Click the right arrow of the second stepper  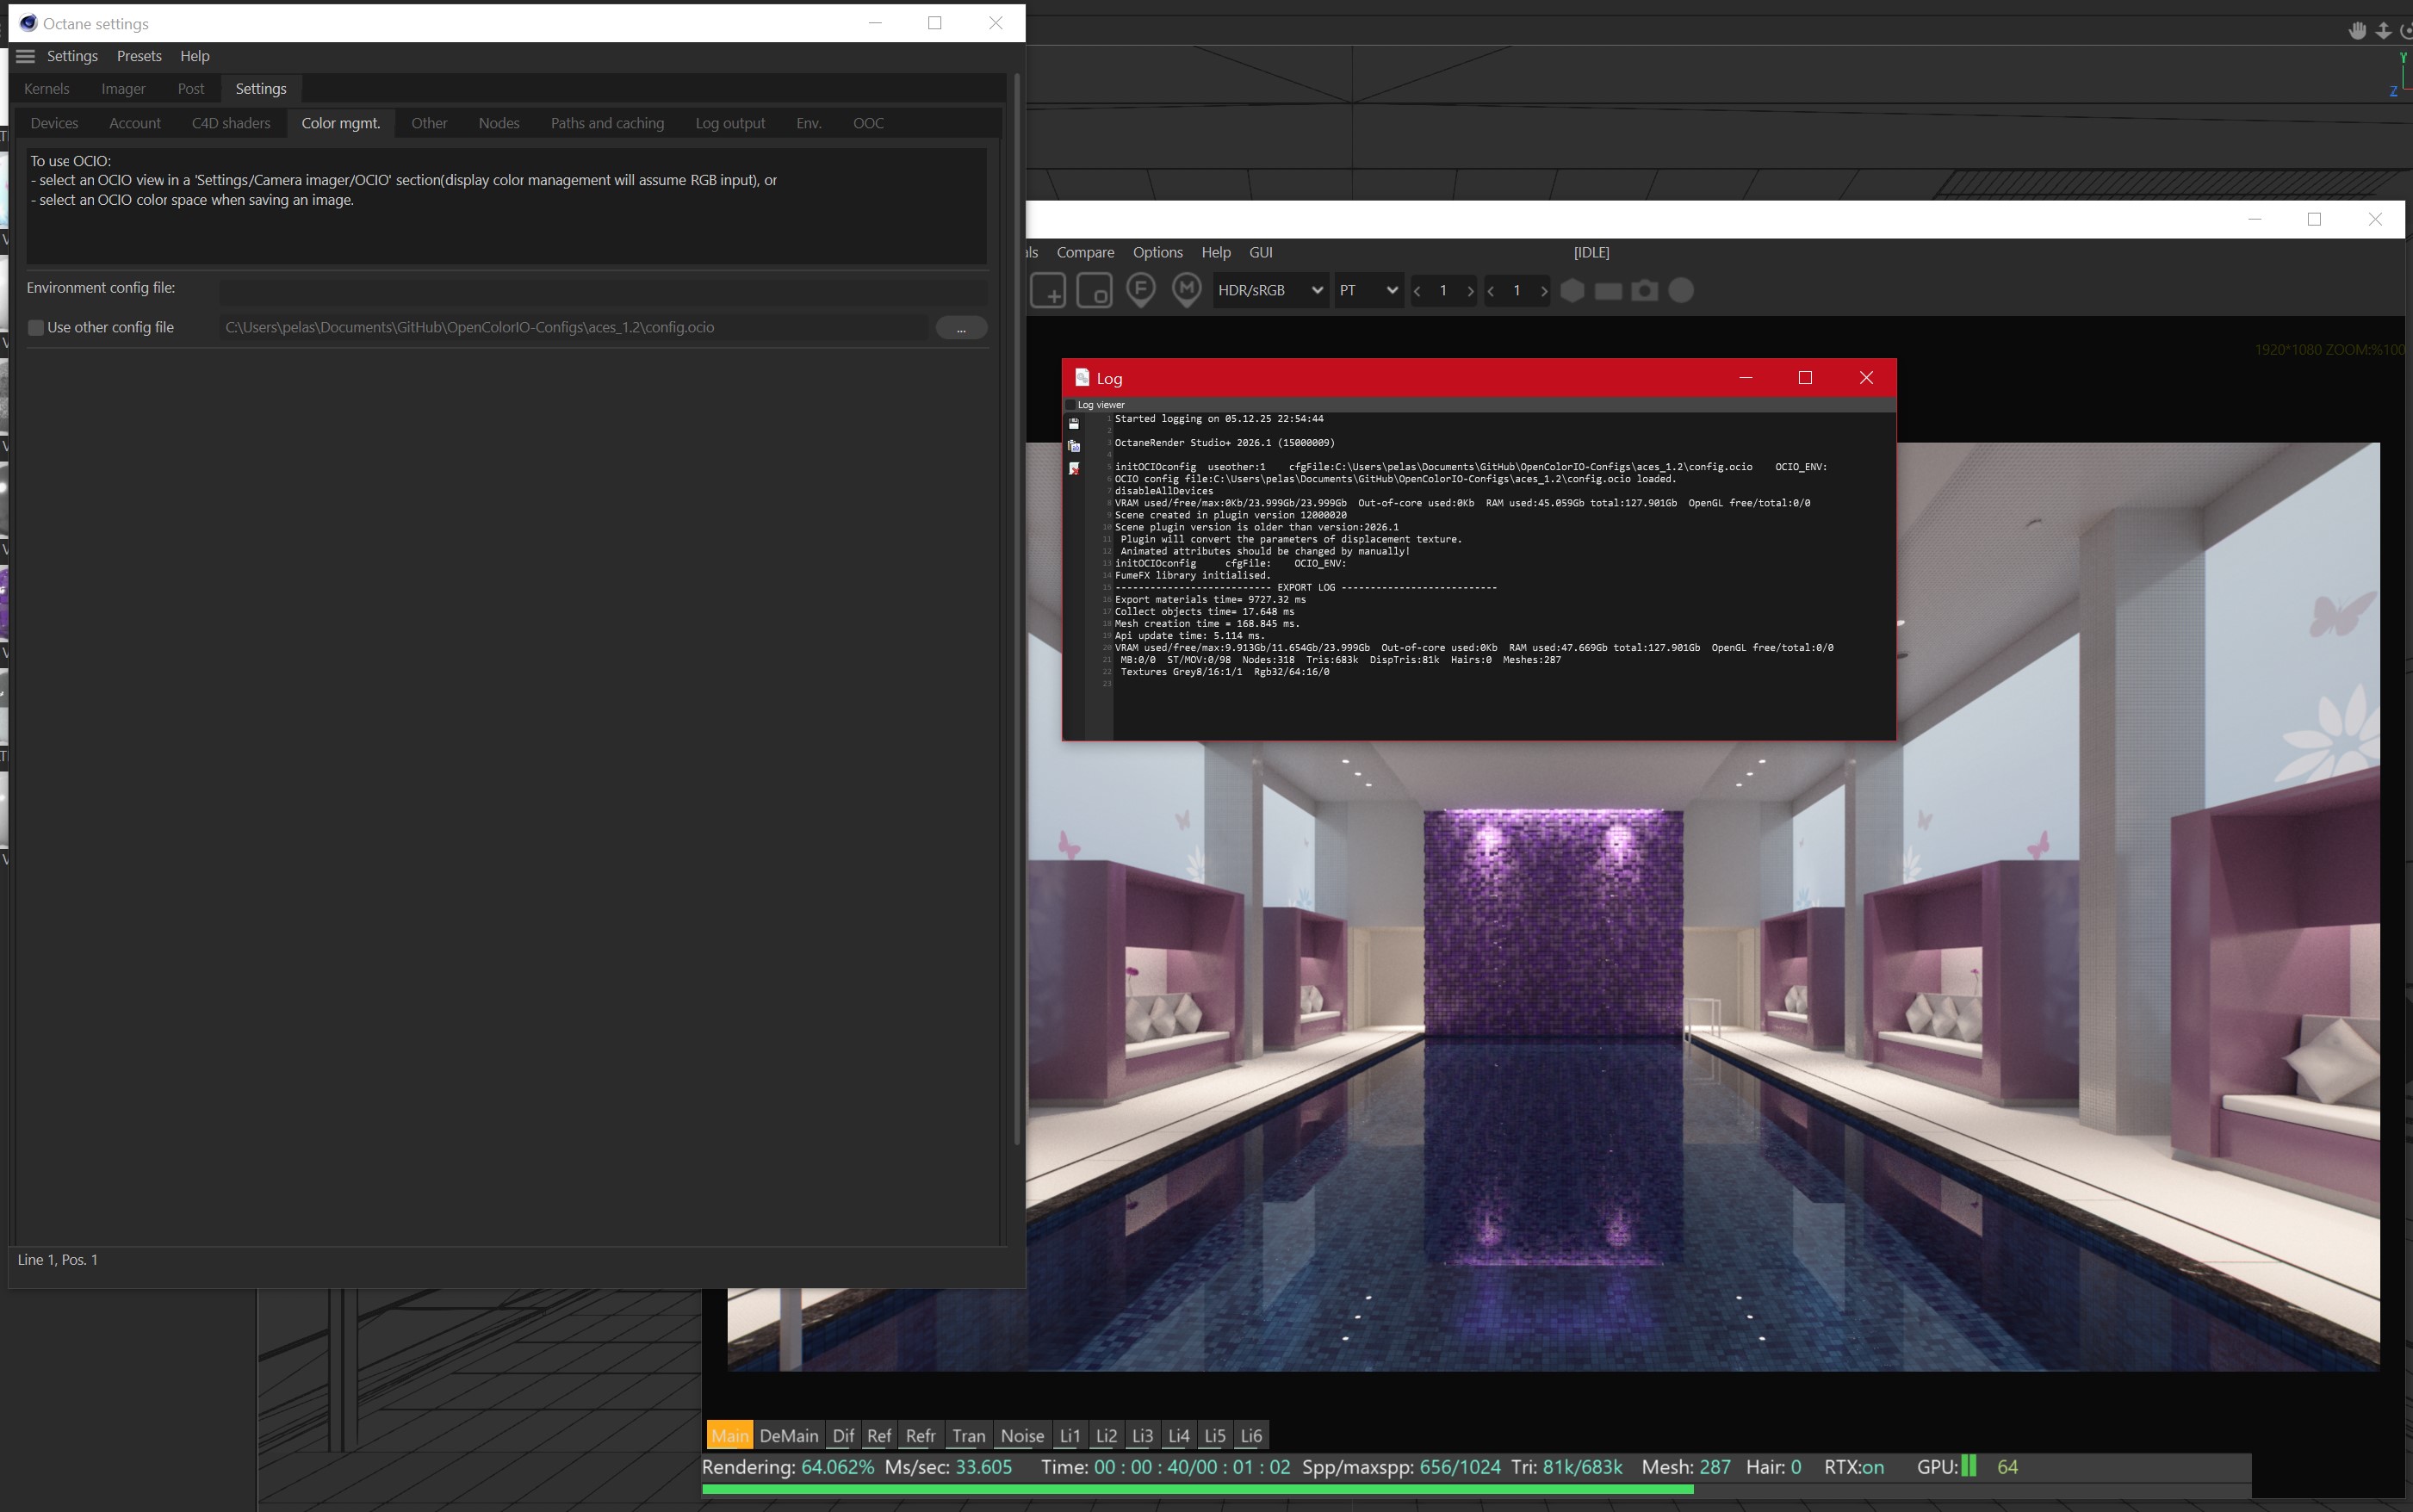1544,291
